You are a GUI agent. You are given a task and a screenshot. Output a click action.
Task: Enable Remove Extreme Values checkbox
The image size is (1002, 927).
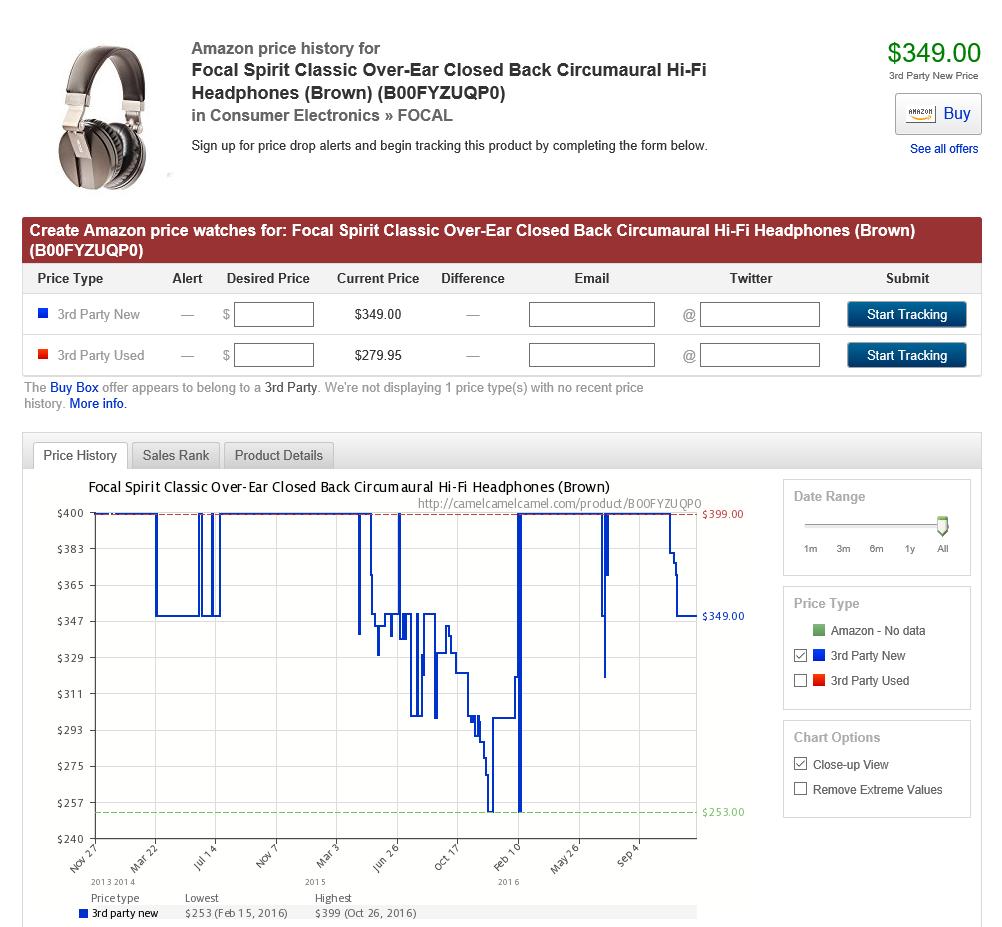[800, 789]
